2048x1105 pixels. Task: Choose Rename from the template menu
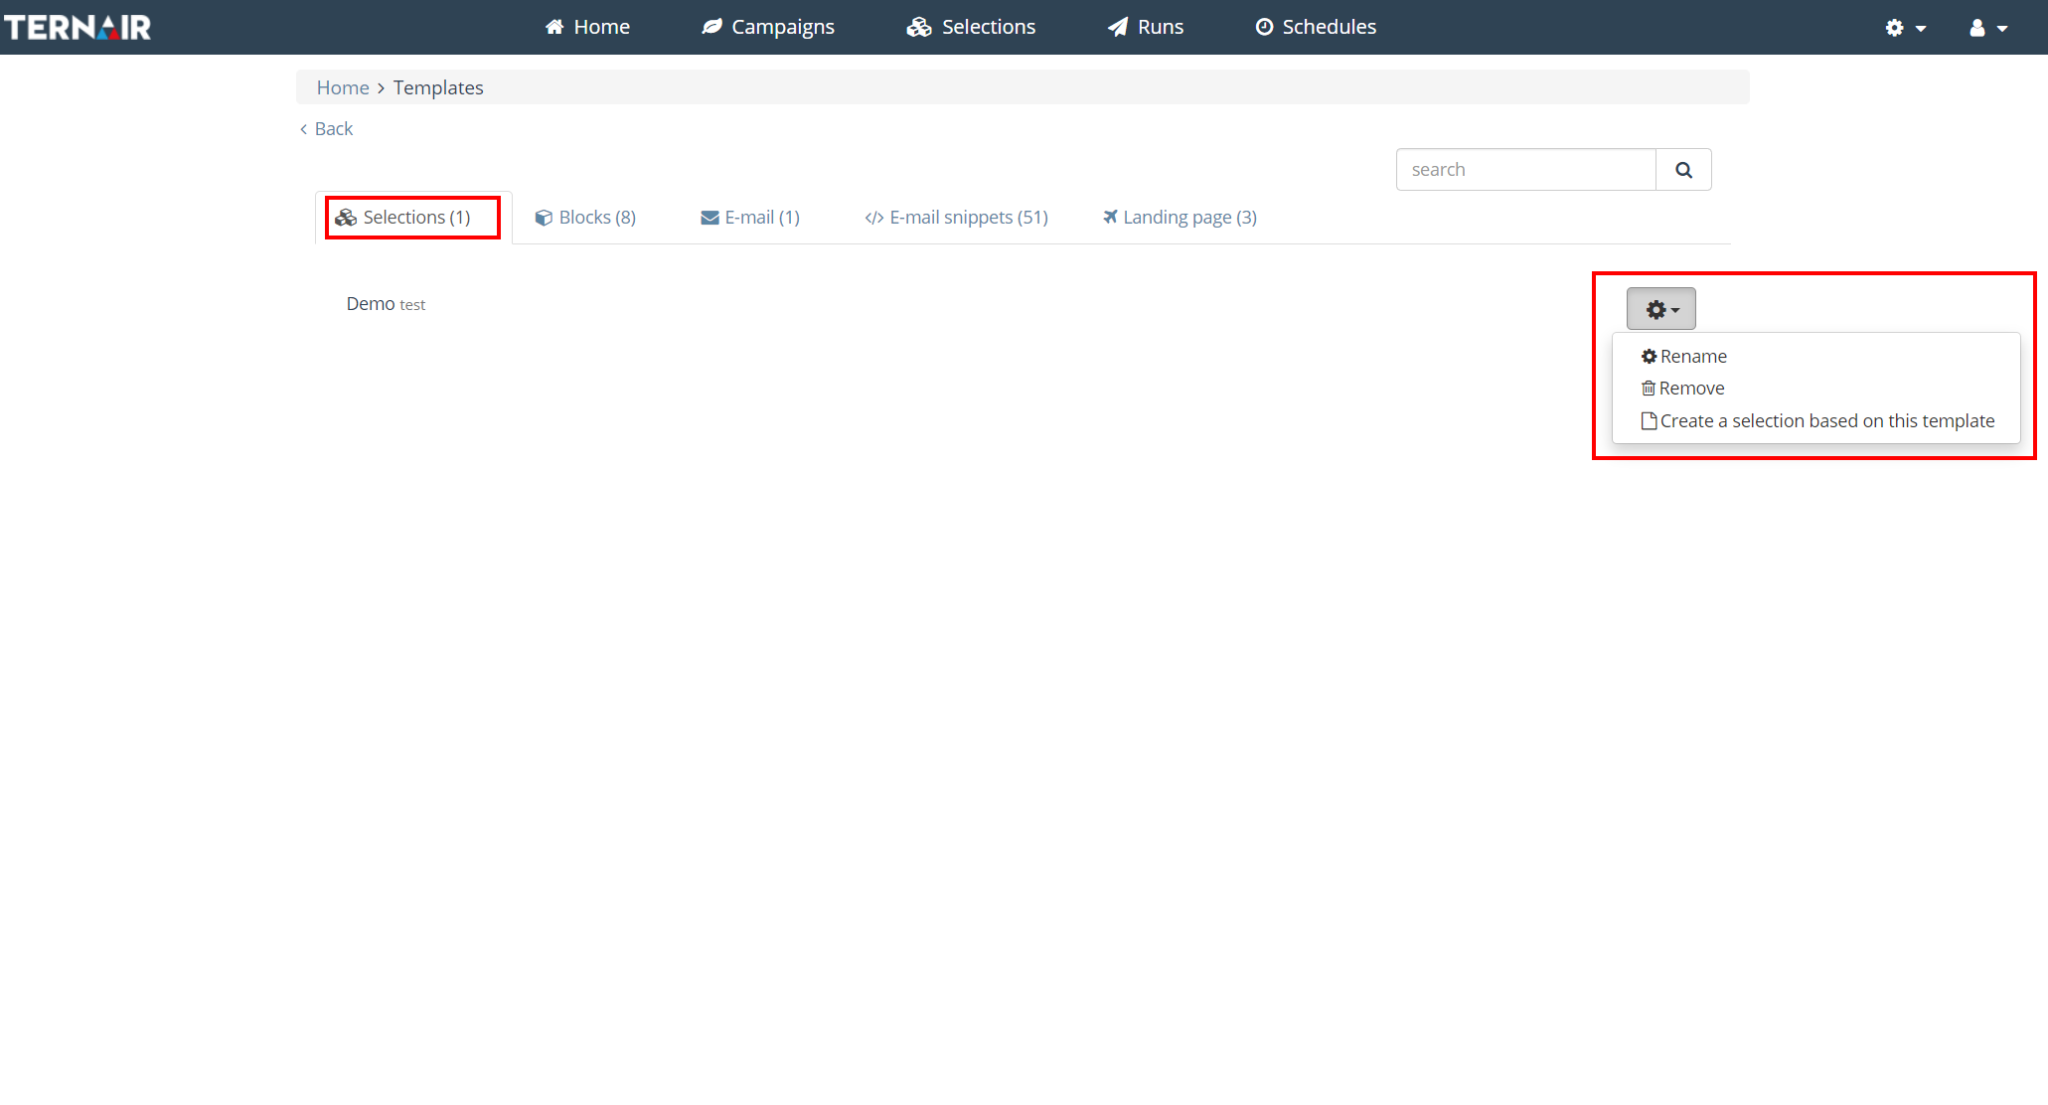(x=1684, y=356)
